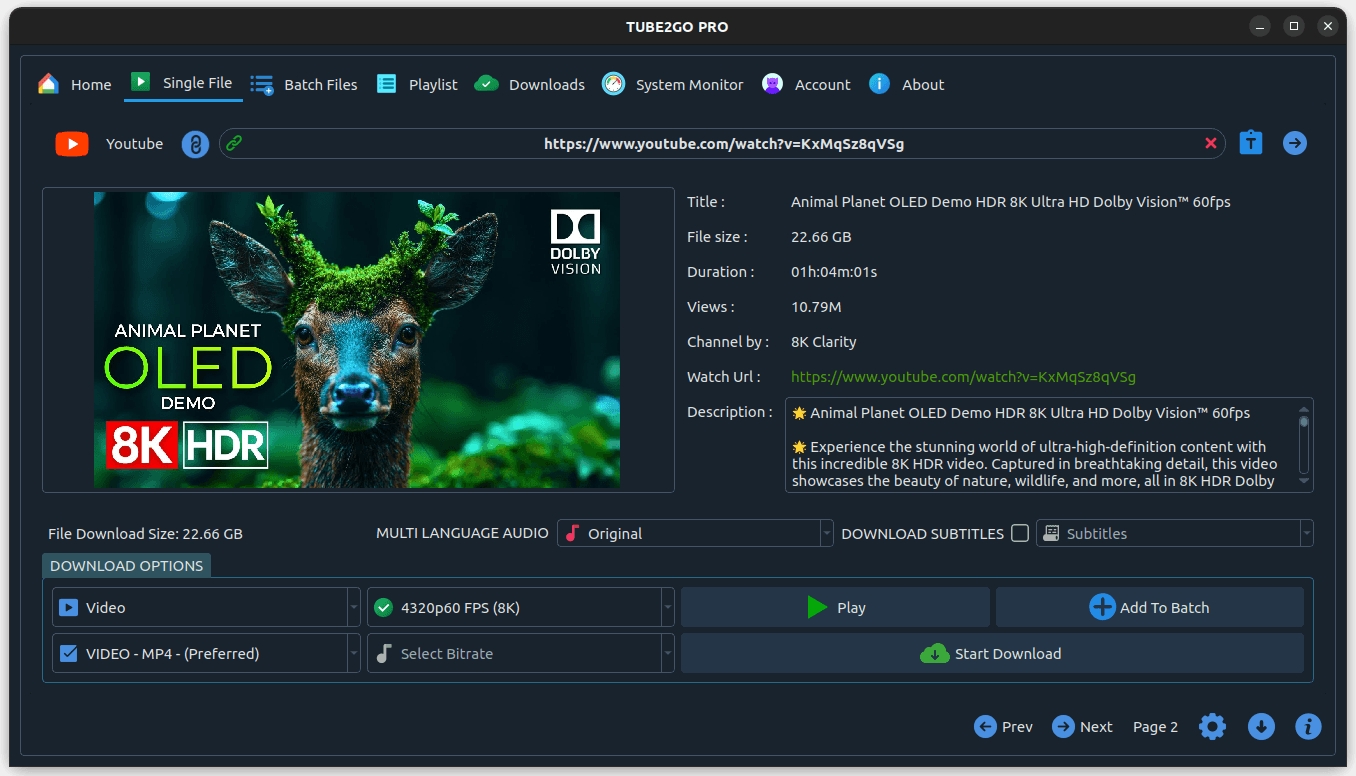Open the Batch Files tab
The image size is (1356, 776).
click(304, 85)
